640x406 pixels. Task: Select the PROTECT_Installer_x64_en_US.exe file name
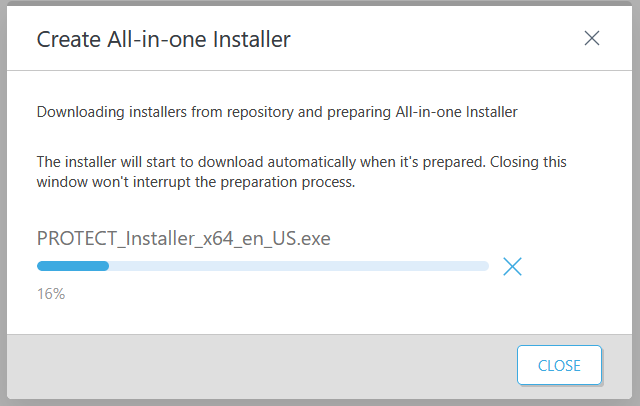click(183, 238)
